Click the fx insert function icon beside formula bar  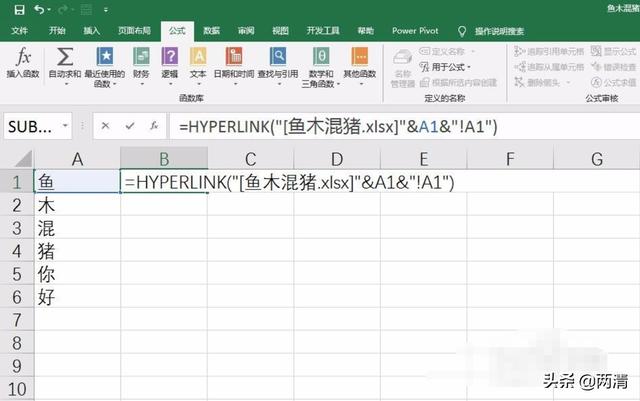pyautogui.click(x=154, y=126)
